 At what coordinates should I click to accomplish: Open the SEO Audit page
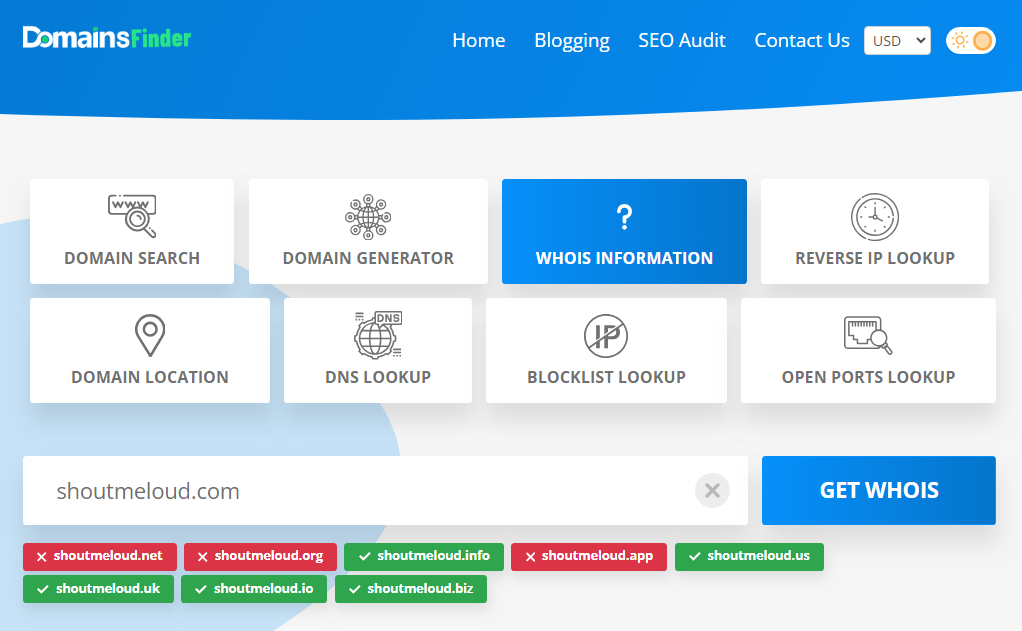[682, 40]
